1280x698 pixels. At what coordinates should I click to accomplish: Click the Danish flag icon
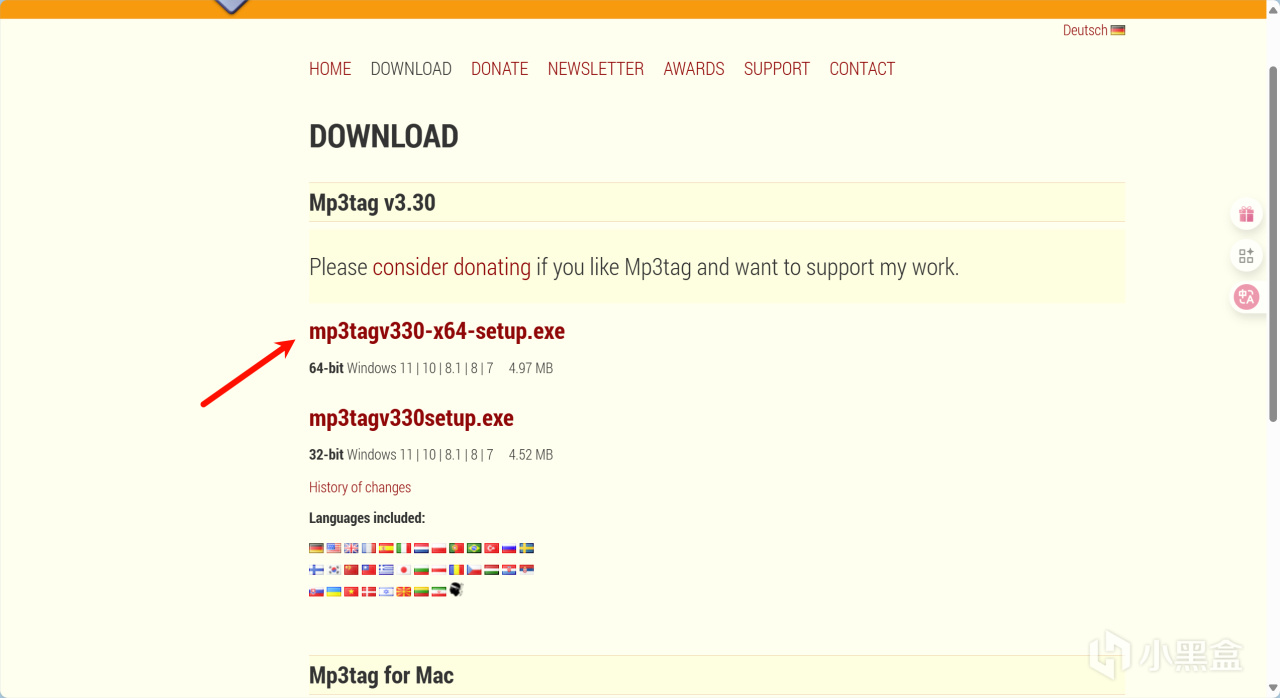(x=369, y=592)
